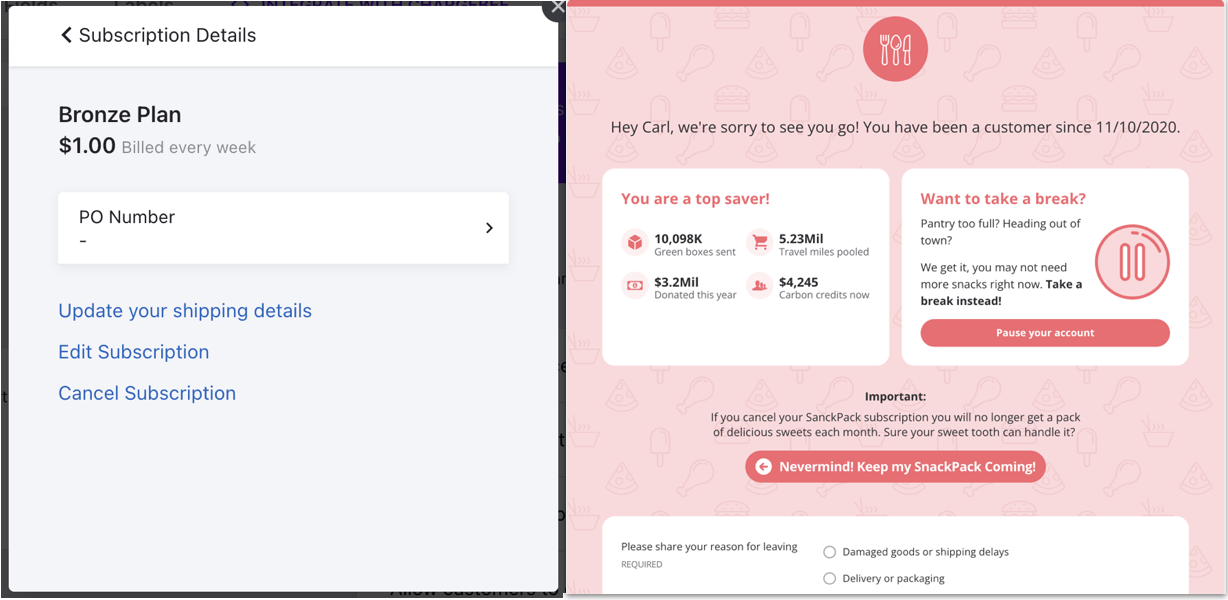Close the subscription details panel

[556, 6]
